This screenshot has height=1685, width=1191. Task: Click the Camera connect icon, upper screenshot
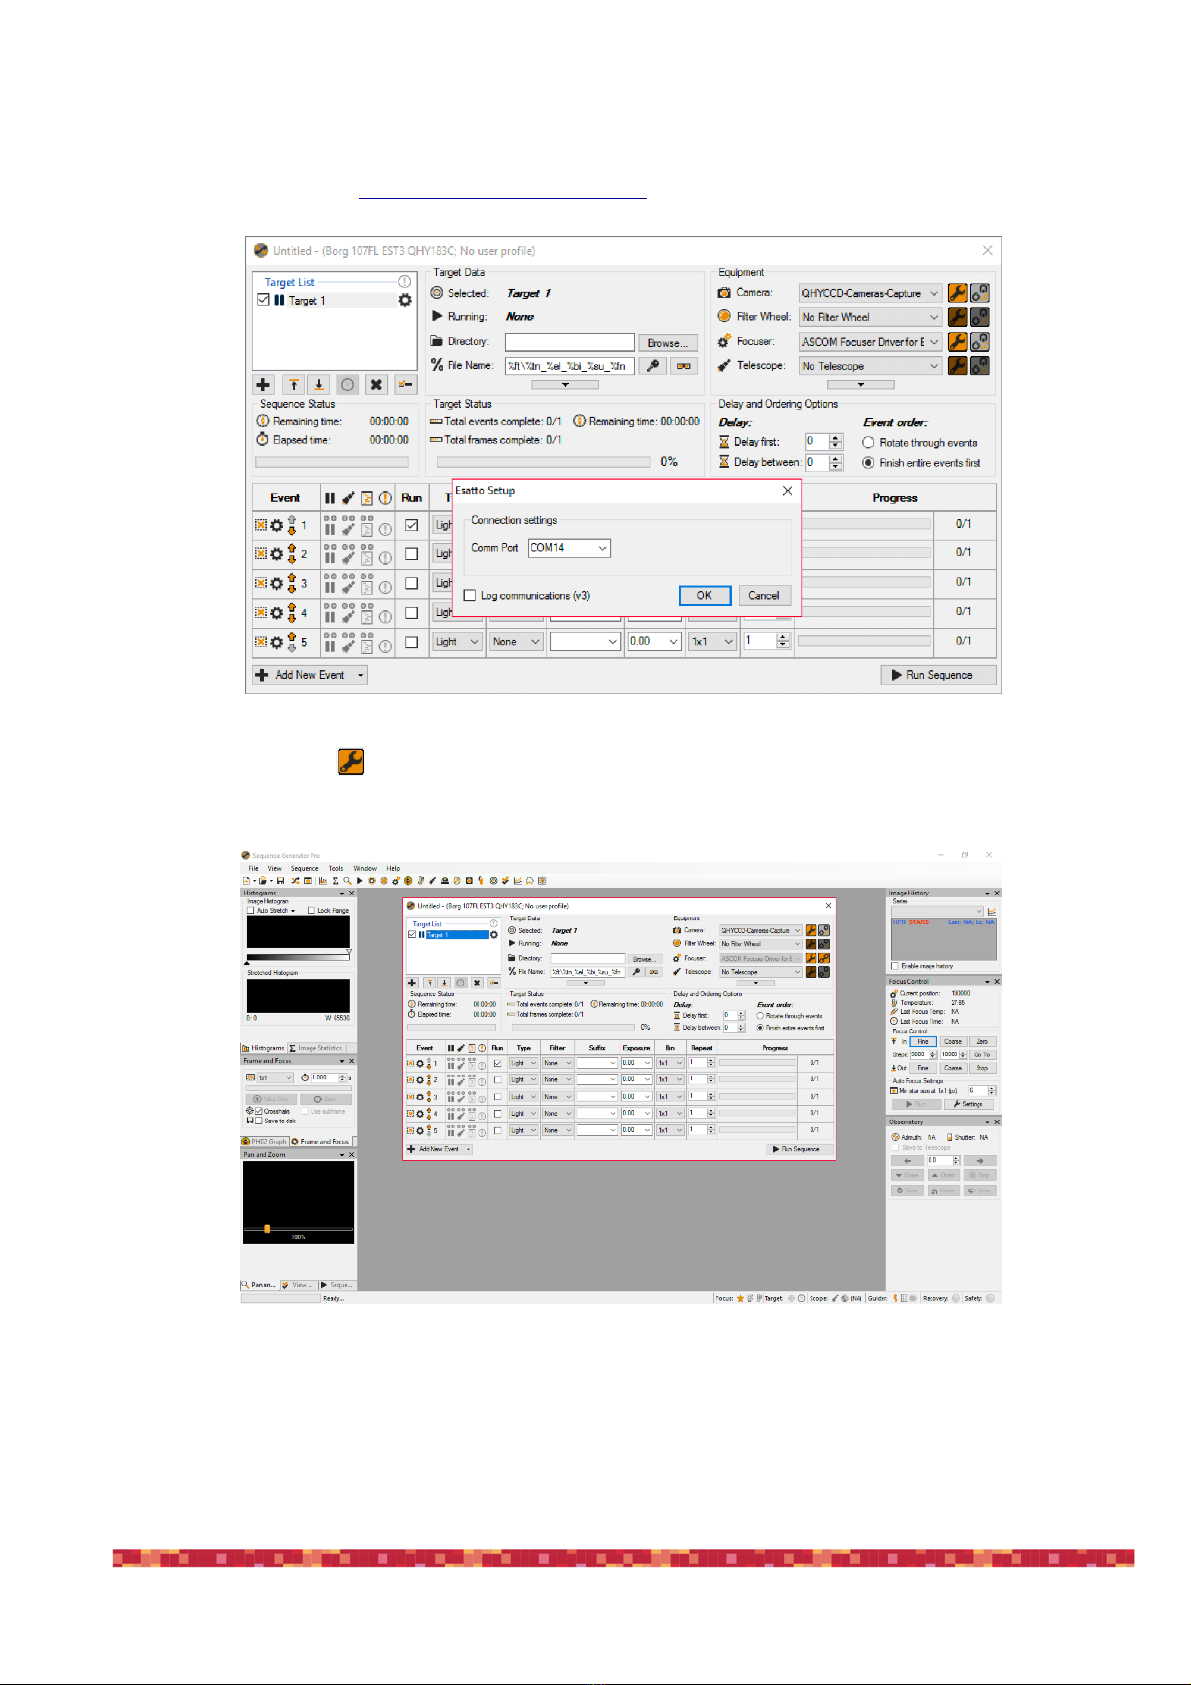[980, 293]
